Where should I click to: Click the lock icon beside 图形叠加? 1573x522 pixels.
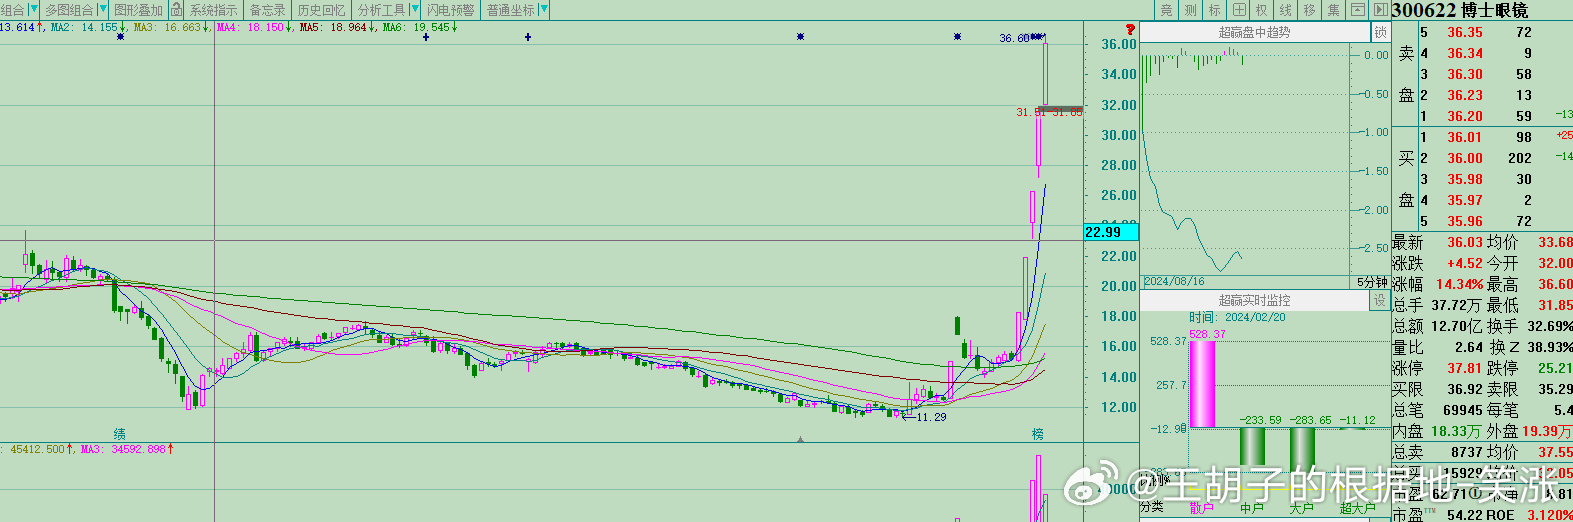point(176,10)
